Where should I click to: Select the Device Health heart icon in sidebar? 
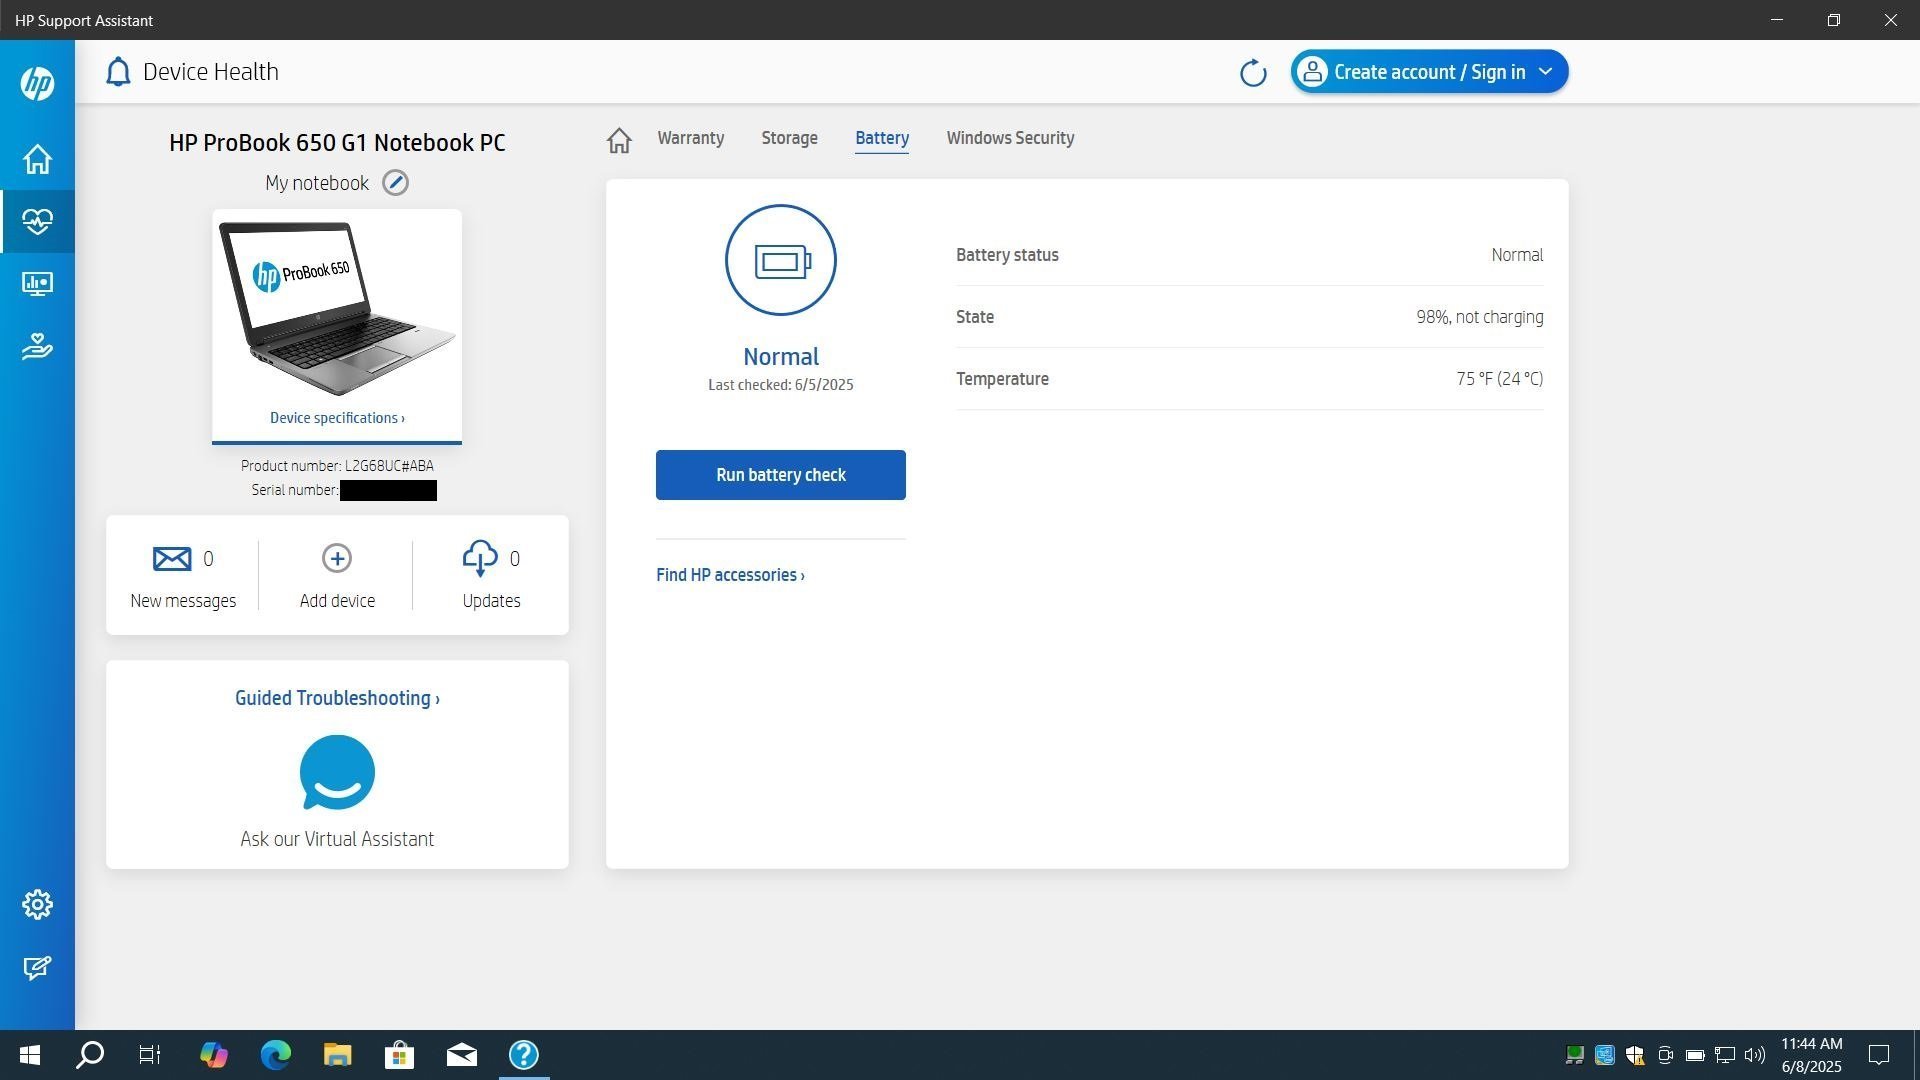coord(37,221)
